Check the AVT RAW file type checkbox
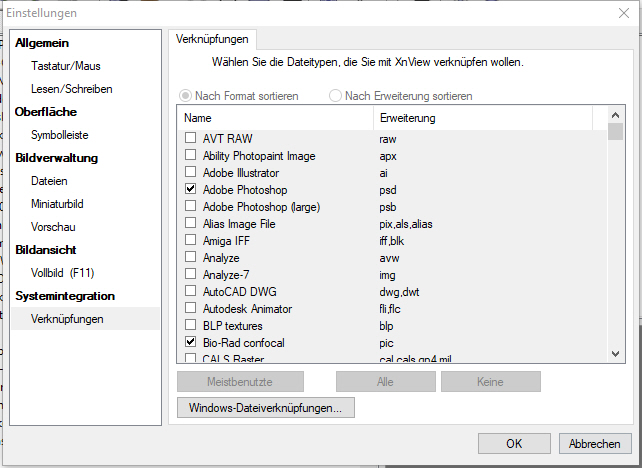This screenshot has height=468, width=642. (x=190, y=139)
